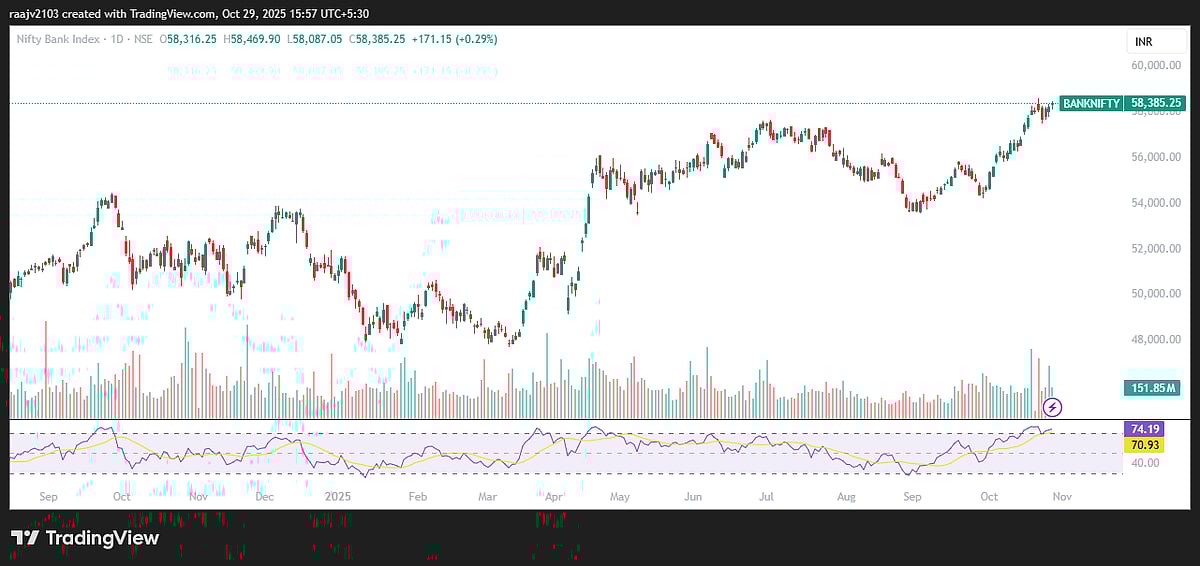The width and height of the screenshot is (1200, 566).
Task: Select the BANKNIFTY symbol label
Action: pyautogui.click(x=1091, y=103)
